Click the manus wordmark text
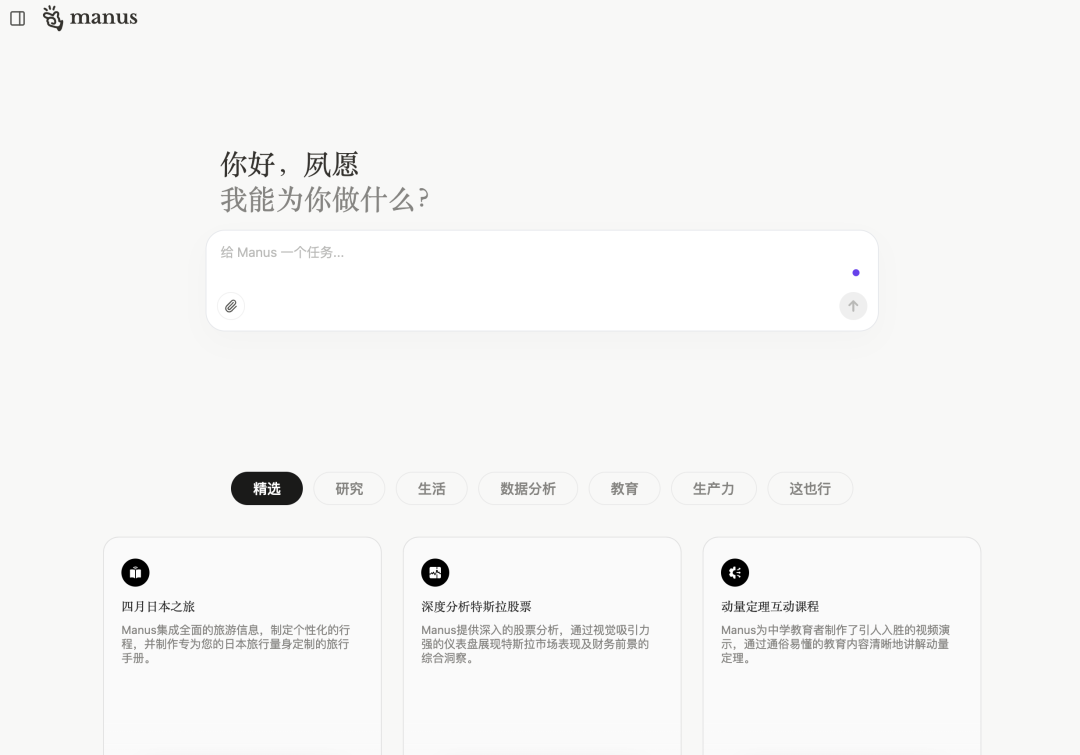1080x755 pixels. (x=103, y=17)
